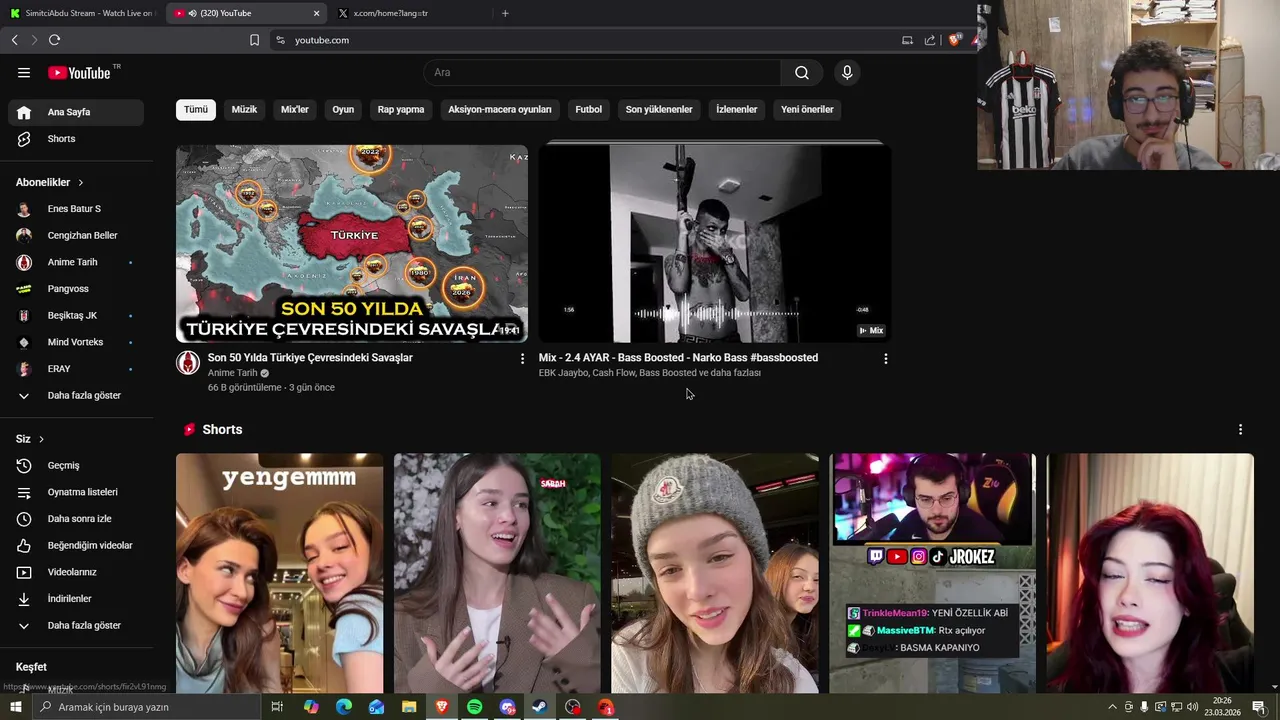1280x720 pixels.
Task: Reload the page with the refresh icon
Action: tap(54, 40)
